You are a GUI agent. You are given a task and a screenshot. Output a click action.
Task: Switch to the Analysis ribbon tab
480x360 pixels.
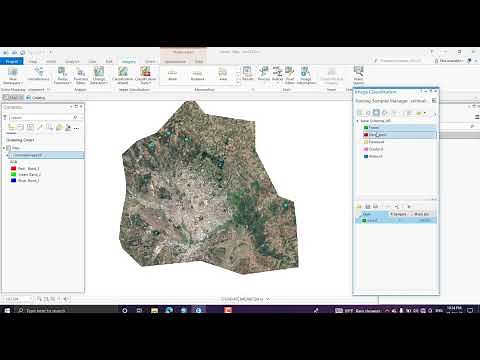[x=72, y=61]
